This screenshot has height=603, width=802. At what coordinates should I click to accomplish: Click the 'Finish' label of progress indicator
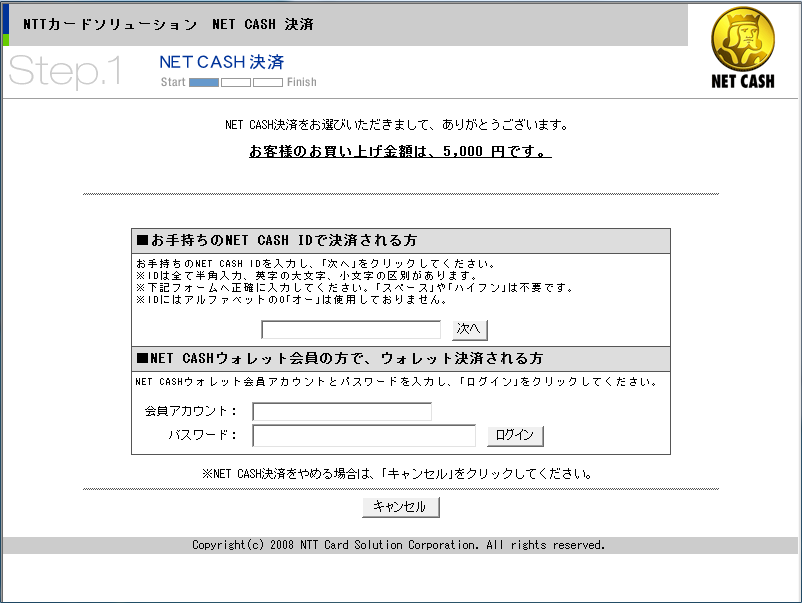pyautogui.click(x=302, y=82)
